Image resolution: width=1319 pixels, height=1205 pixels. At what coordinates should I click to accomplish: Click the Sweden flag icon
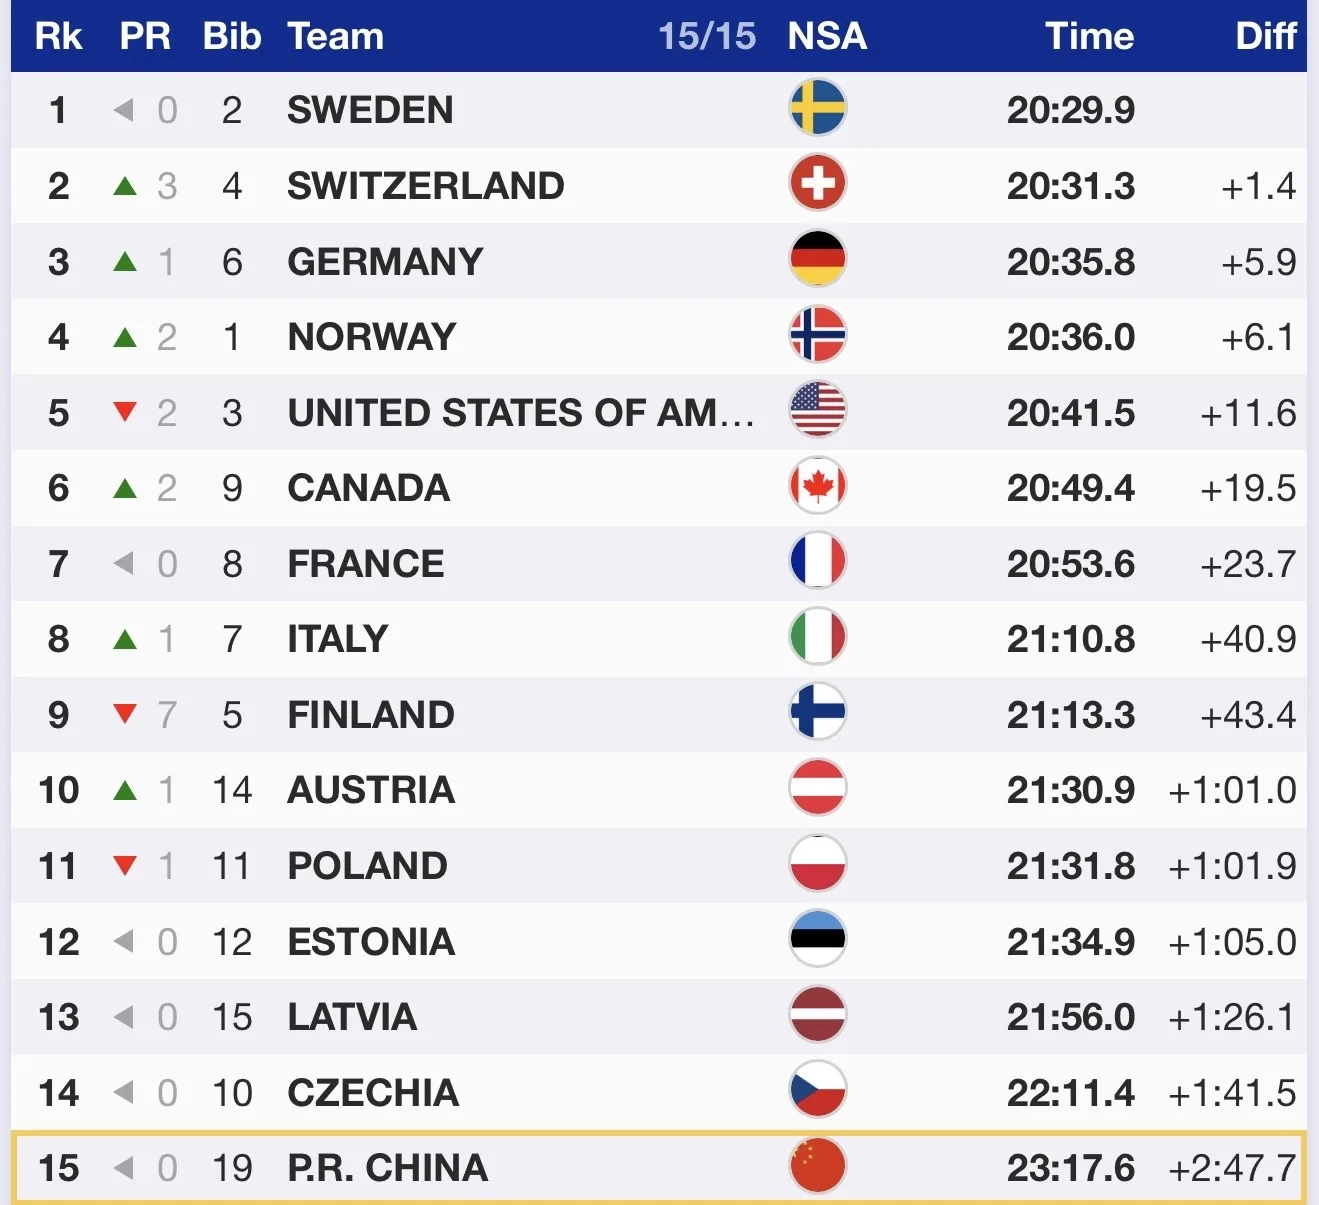817,108
